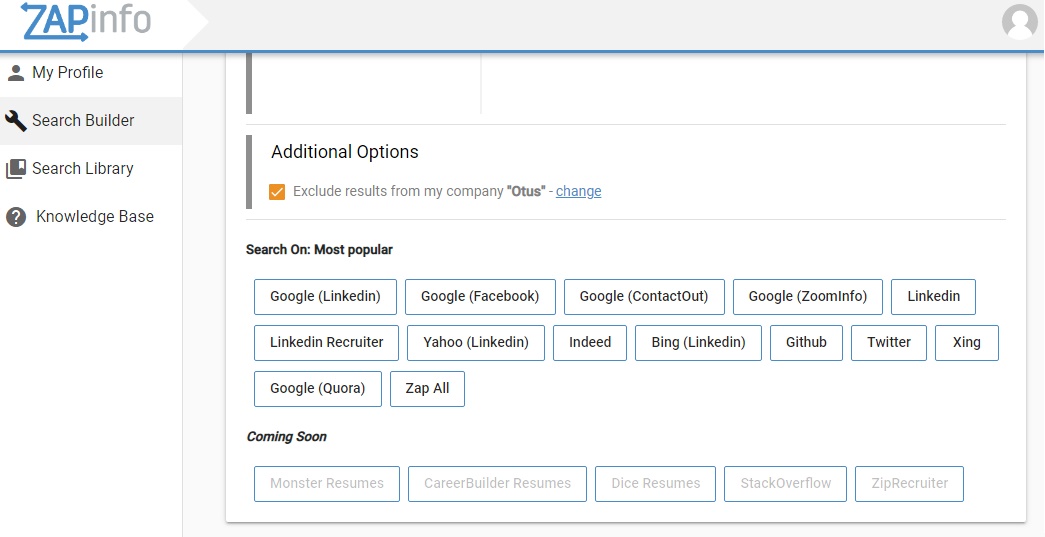
Task: Click the Search Builder wrench icon
Action: point(16,121)
